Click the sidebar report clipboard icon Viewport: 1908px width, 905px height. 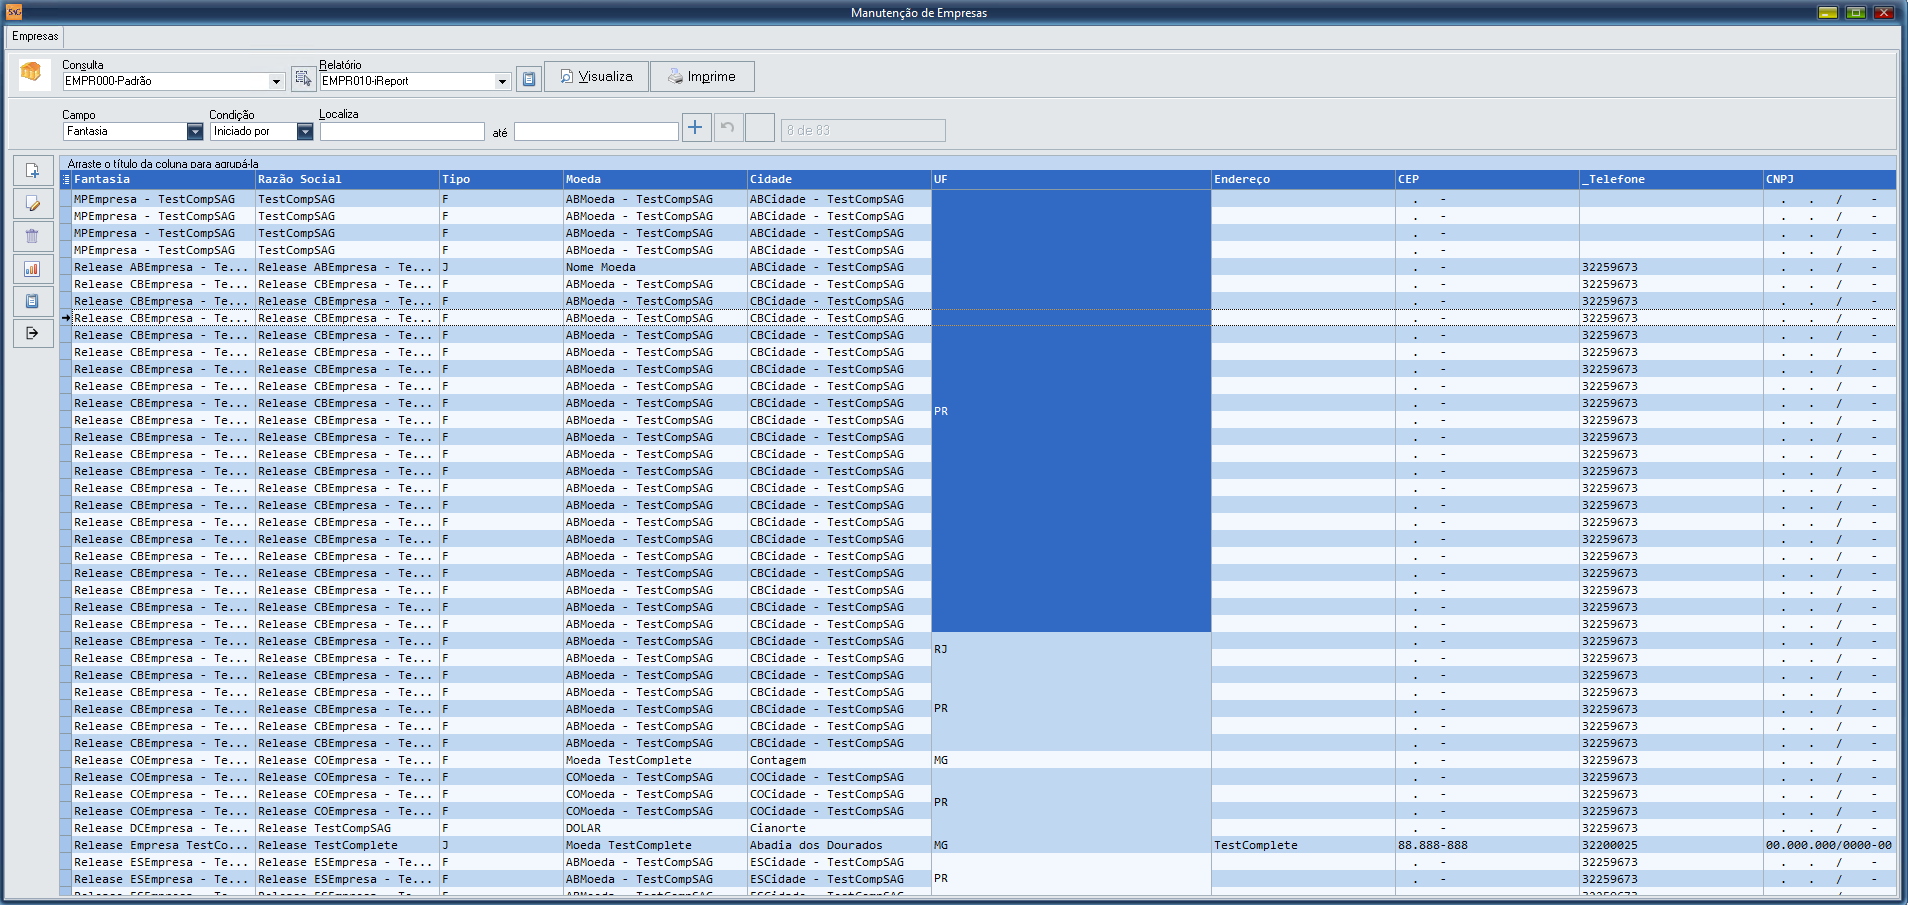coord(33,300)
